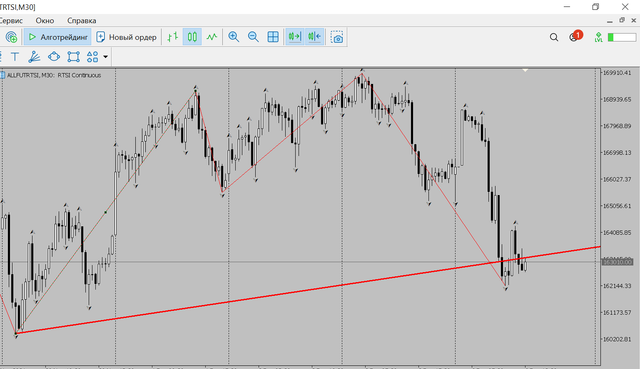The height and width of the screenshot is (369, 640).
Task: Select the Text label tool
Action: click(x=15, y=57)
